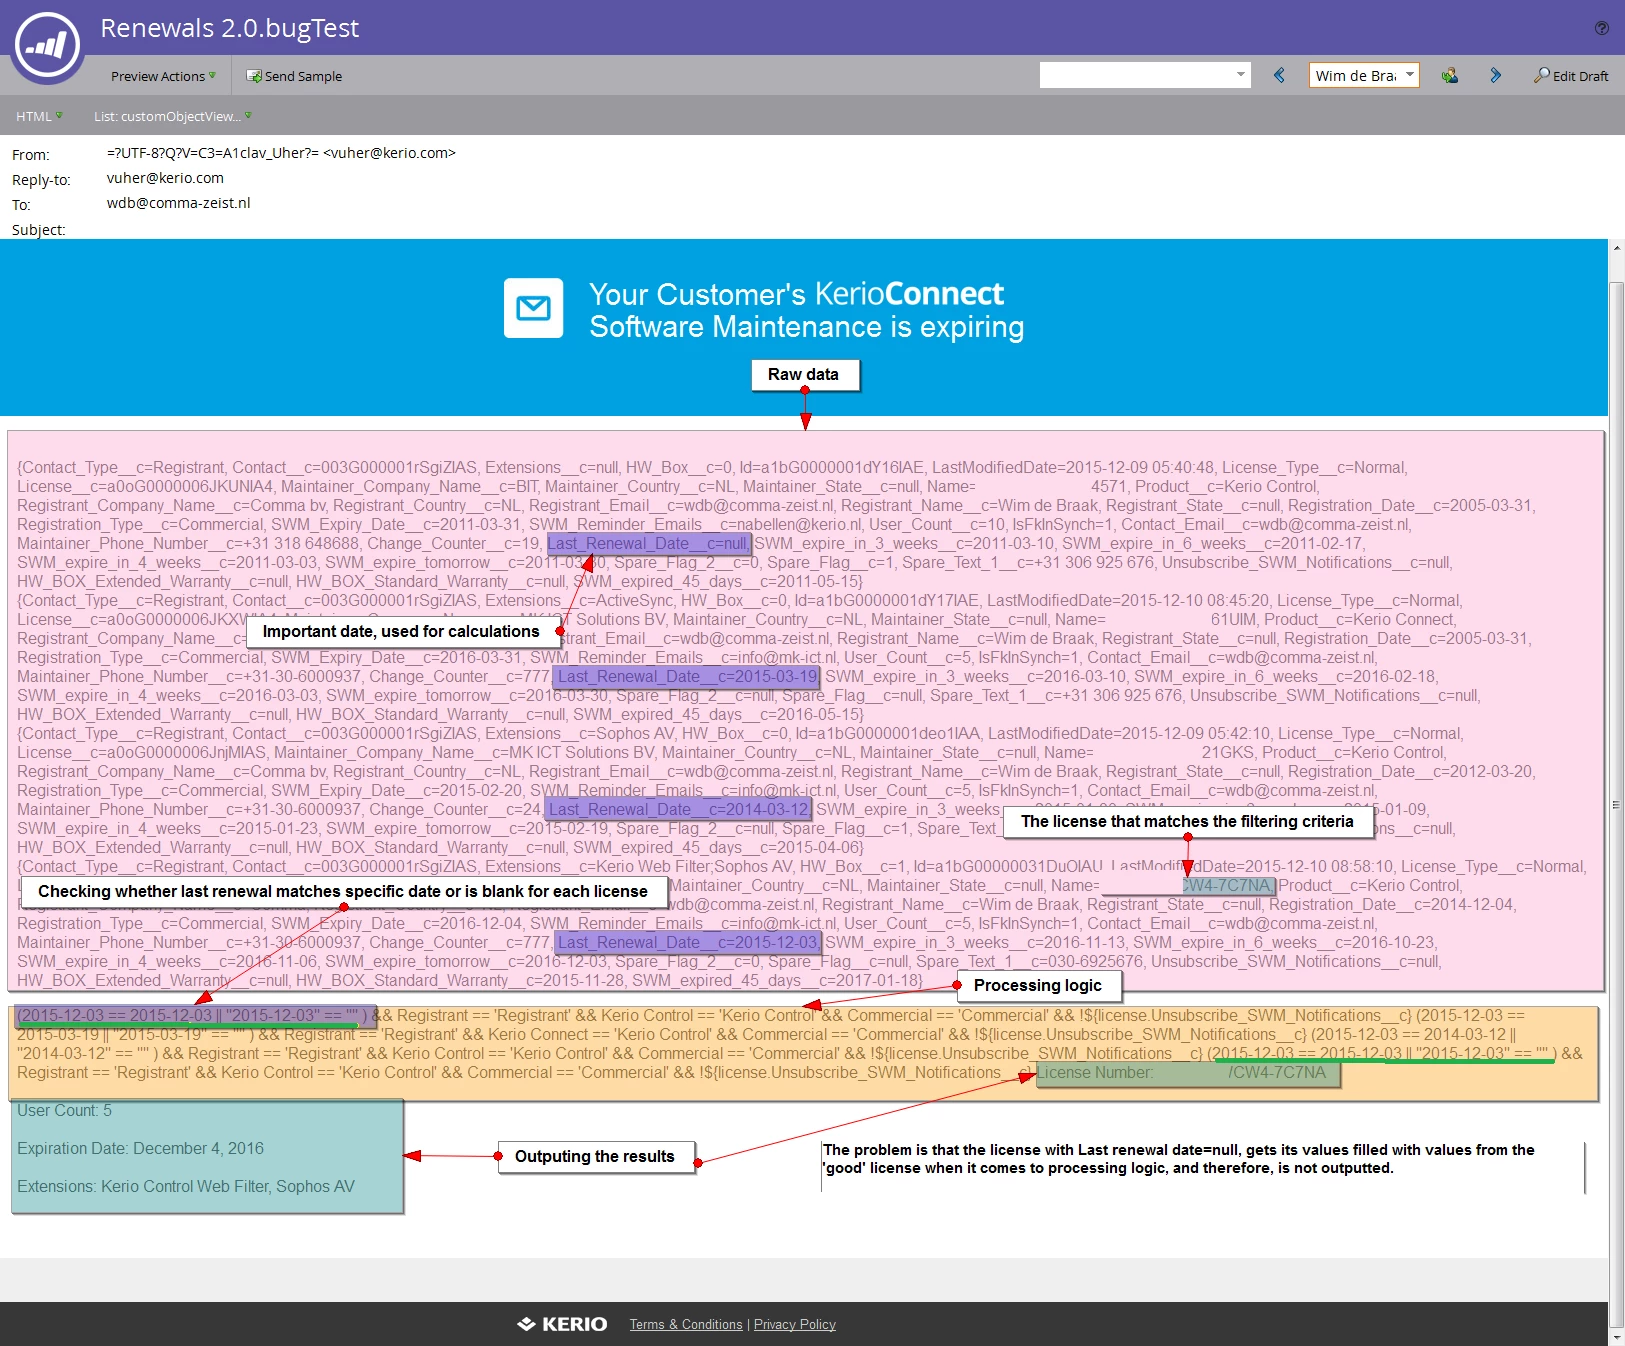Click the Send Sample button

[x=295, y=76]
